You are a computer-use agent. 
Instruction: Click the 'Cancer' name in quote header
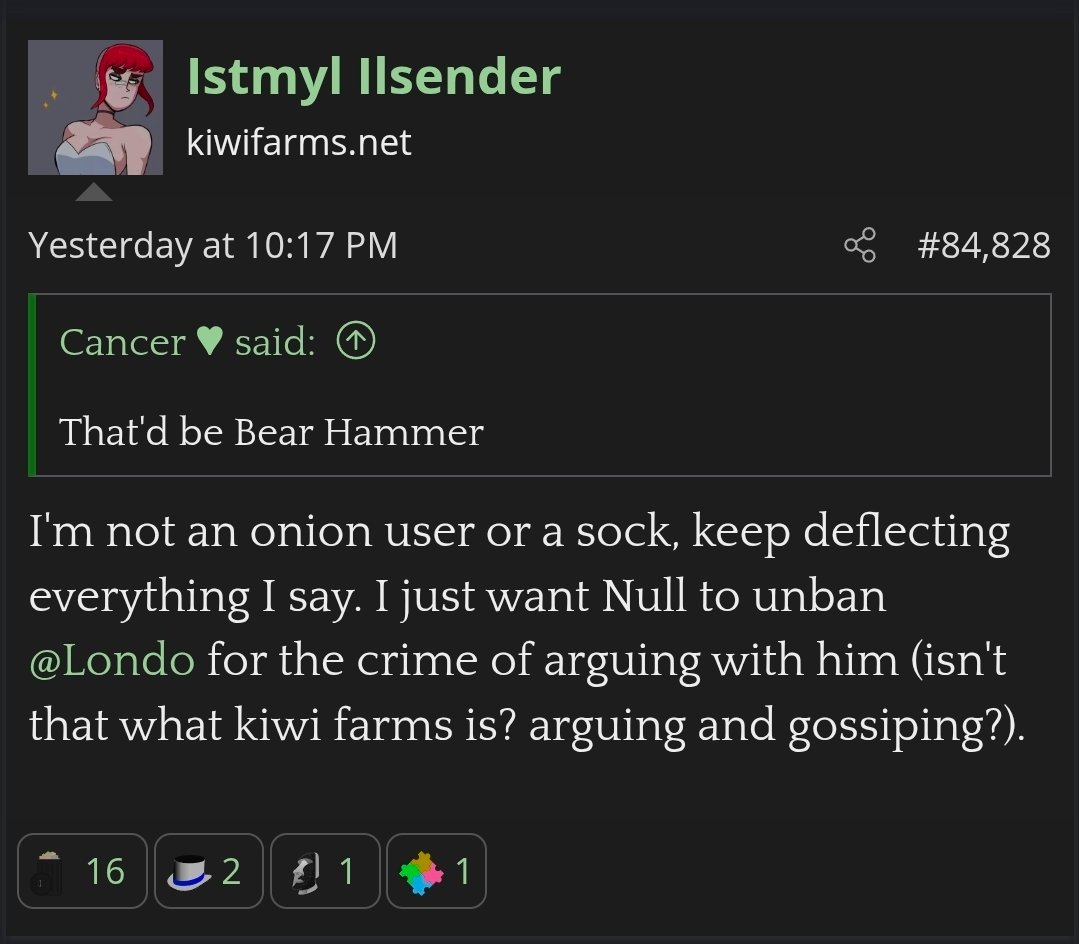[122, 342]
